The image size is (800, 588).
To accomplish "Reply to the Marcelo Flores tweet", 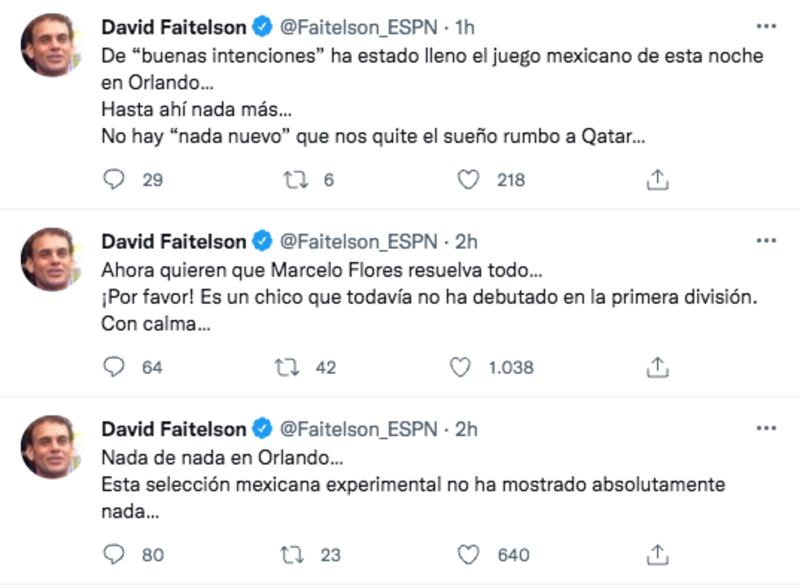I will pos(115,367).
